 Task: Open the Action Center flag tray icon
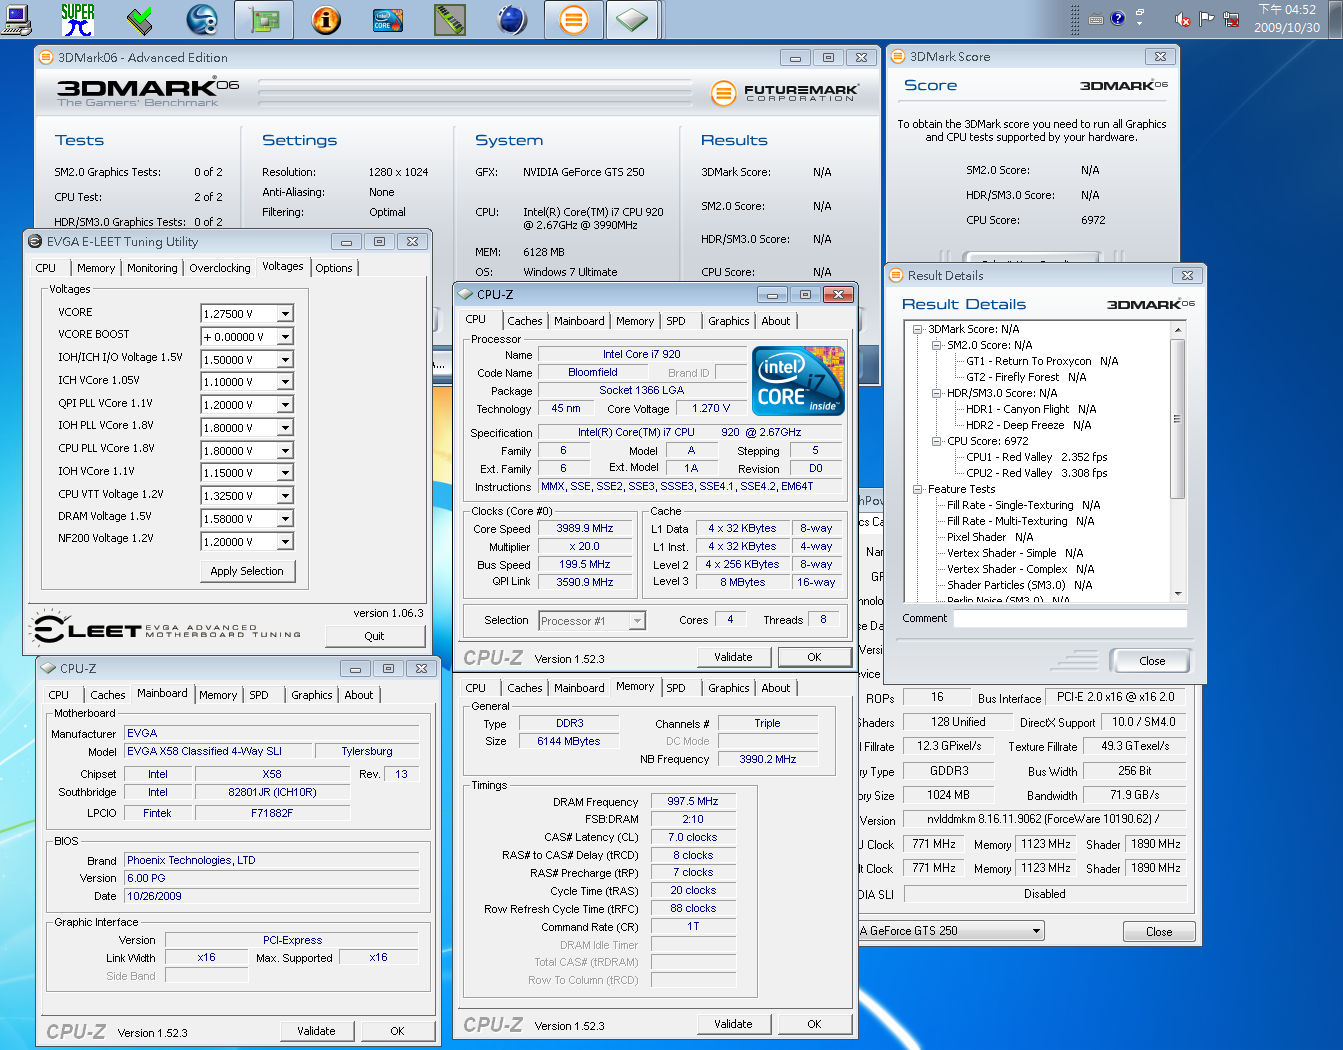point(1207,18)
